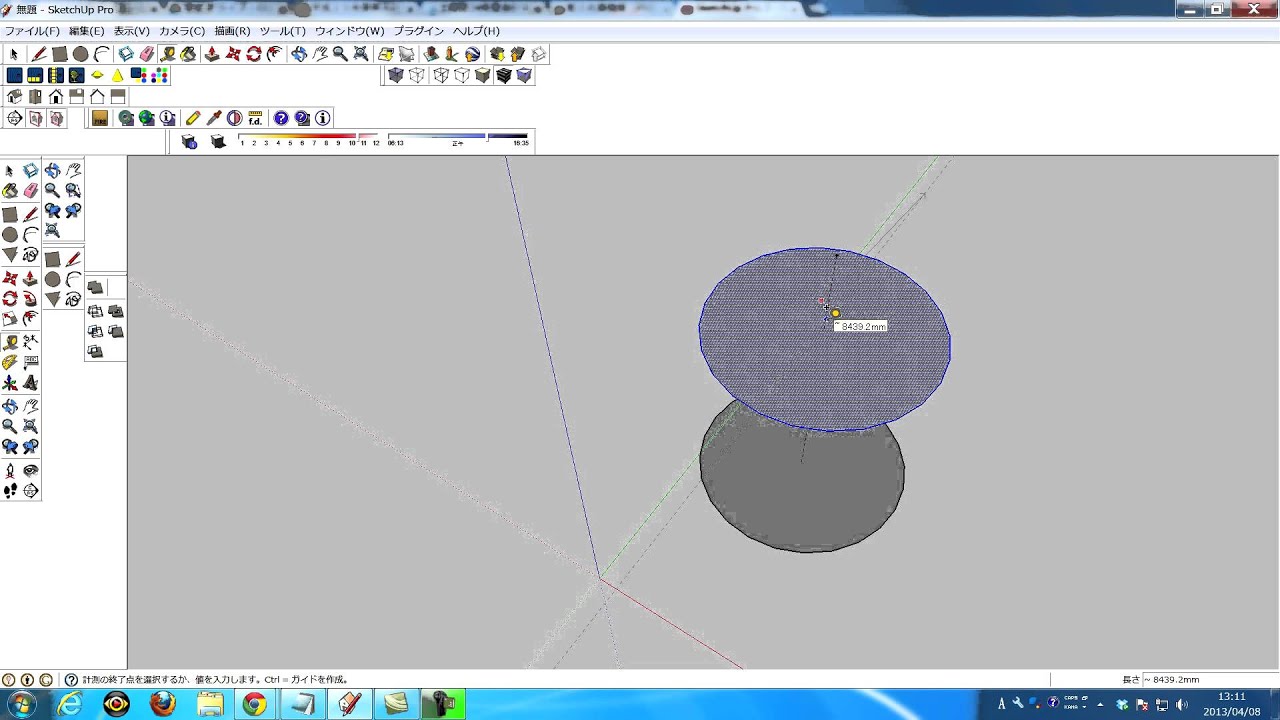Toggle terrain display icon

(406, 54)
